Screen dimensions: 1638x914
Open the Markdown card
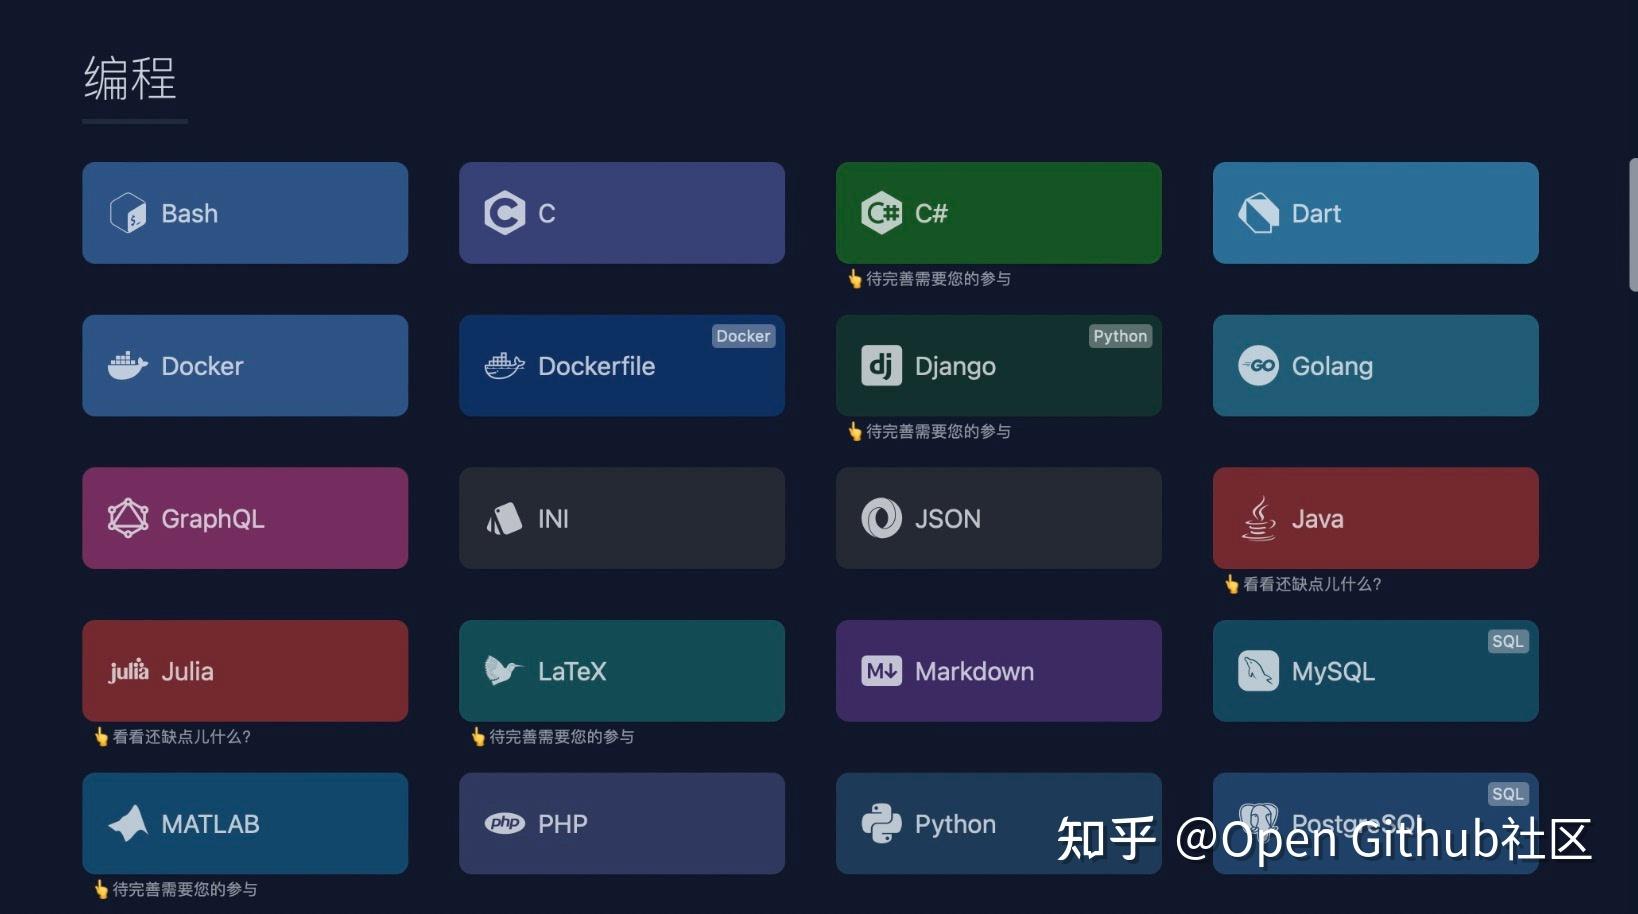[998, 671]
